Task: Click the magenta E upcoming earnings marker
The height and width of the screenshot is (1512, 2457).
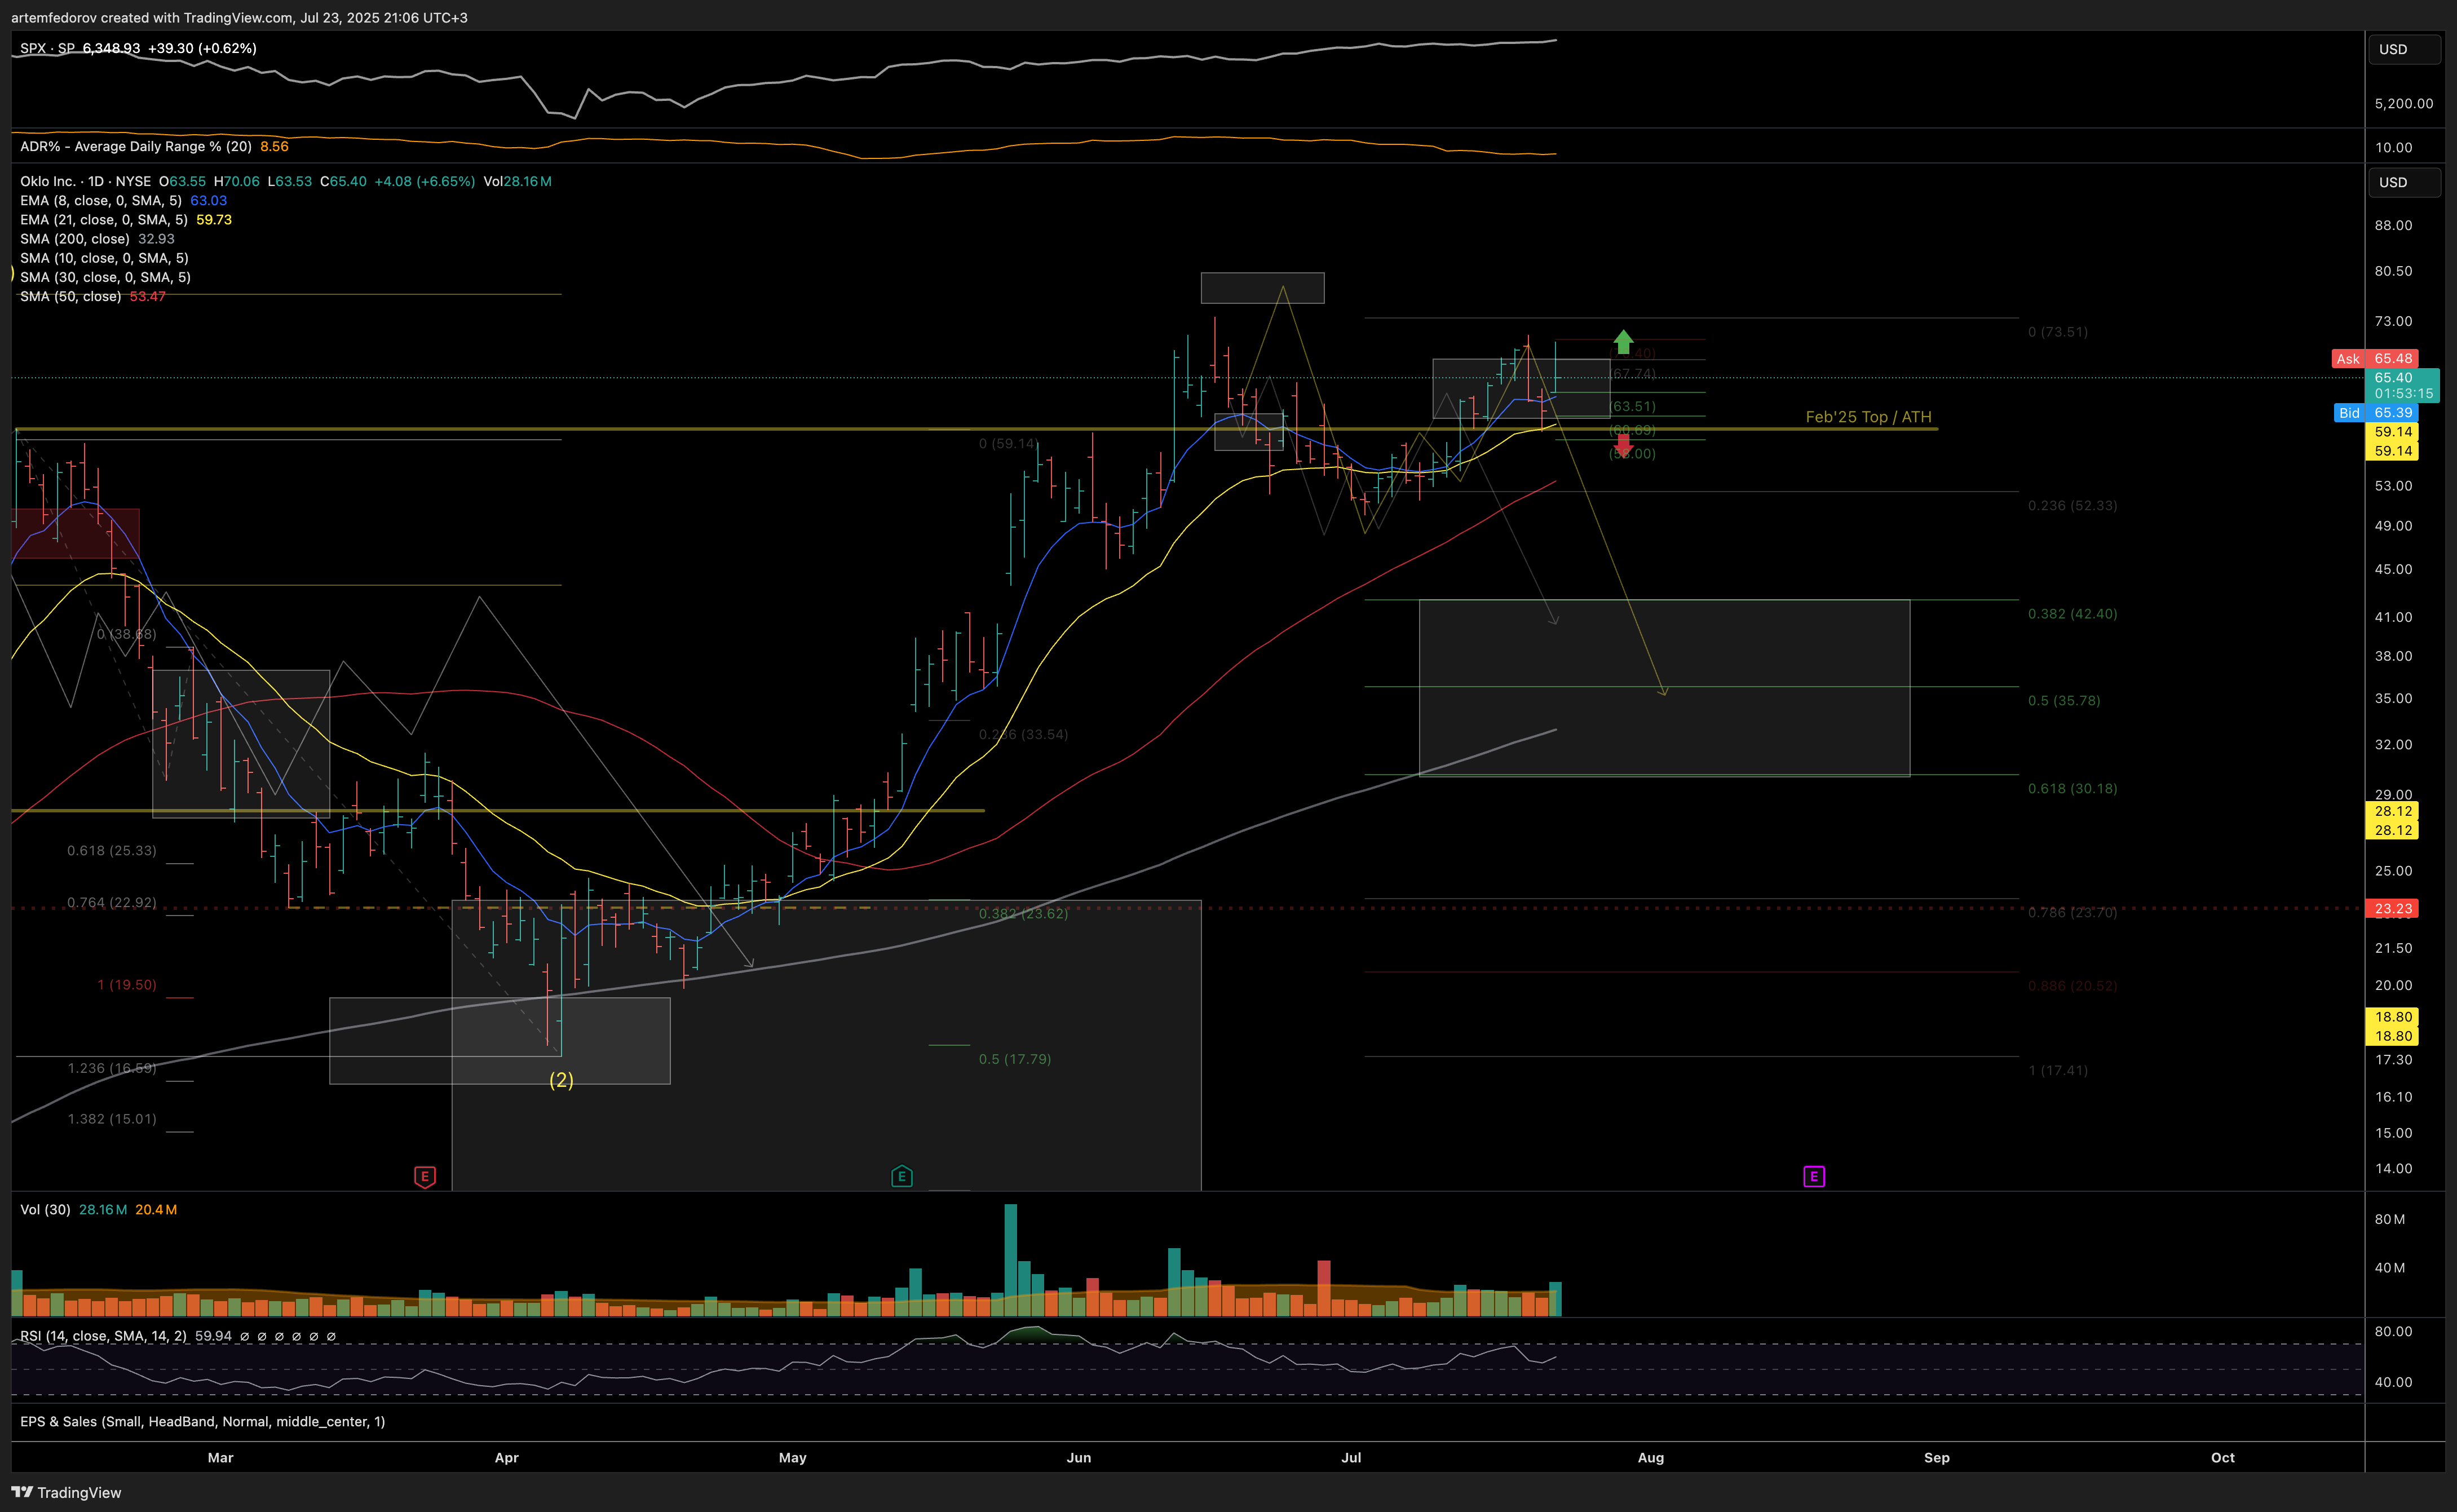Action: tap(1814, 1176)
